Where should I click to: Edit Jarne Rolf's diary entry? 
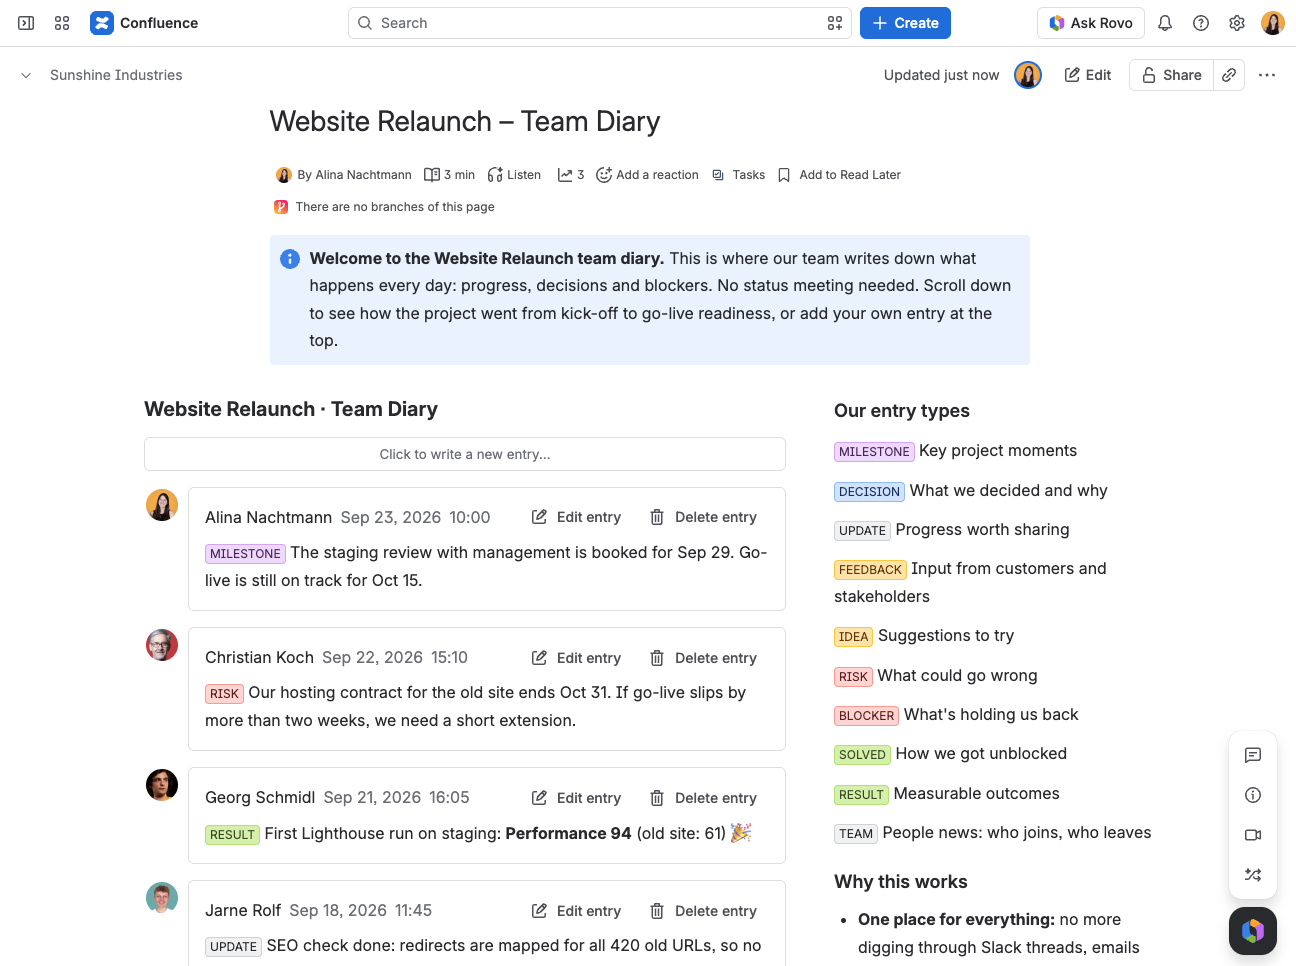(x=576, y=911)
